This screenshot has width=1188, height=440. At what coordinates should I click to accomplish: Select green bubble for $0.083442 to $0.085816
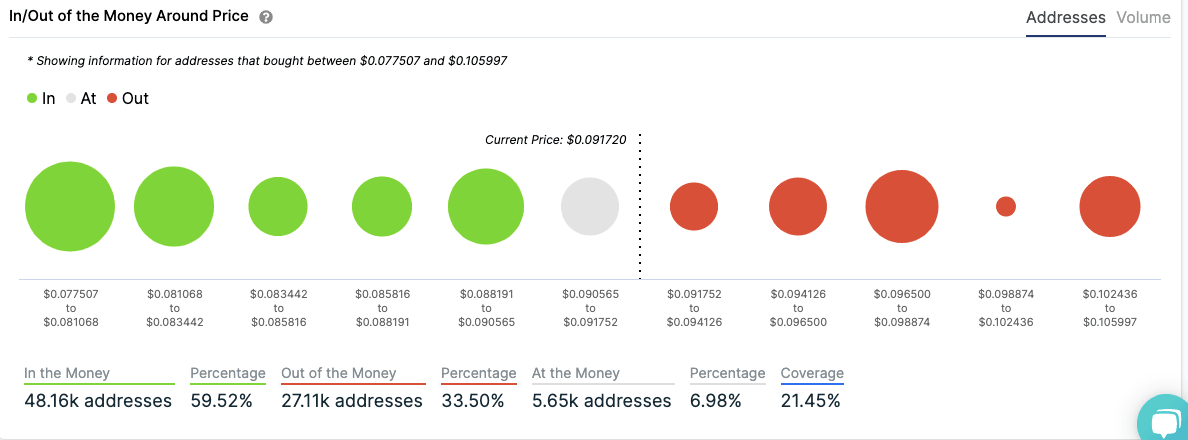point(278,207)
